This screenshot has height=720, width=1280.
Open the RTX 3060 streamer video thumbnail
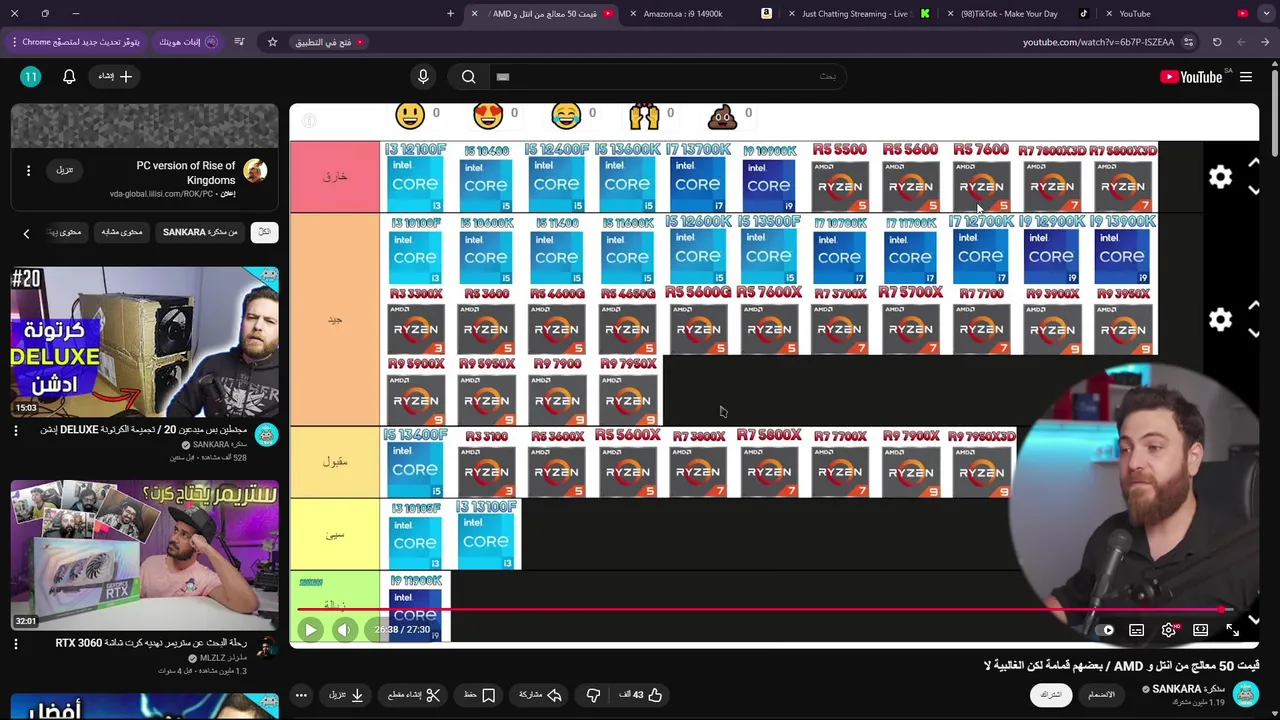[x=145, y=555]
